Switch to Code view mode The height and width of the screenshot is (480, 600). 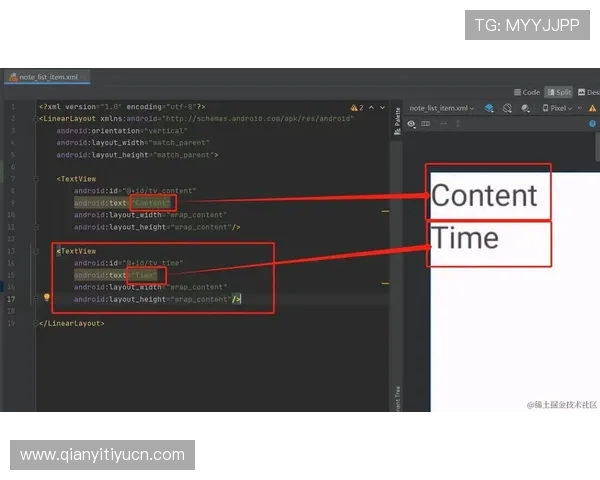527,92
